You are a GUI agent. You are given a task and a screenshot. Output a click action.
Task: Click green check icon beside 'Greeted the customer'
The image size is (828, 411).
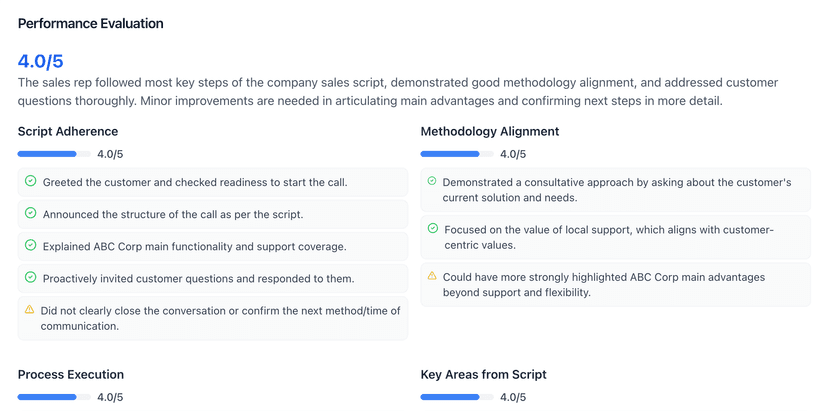[x=31, y=181]
